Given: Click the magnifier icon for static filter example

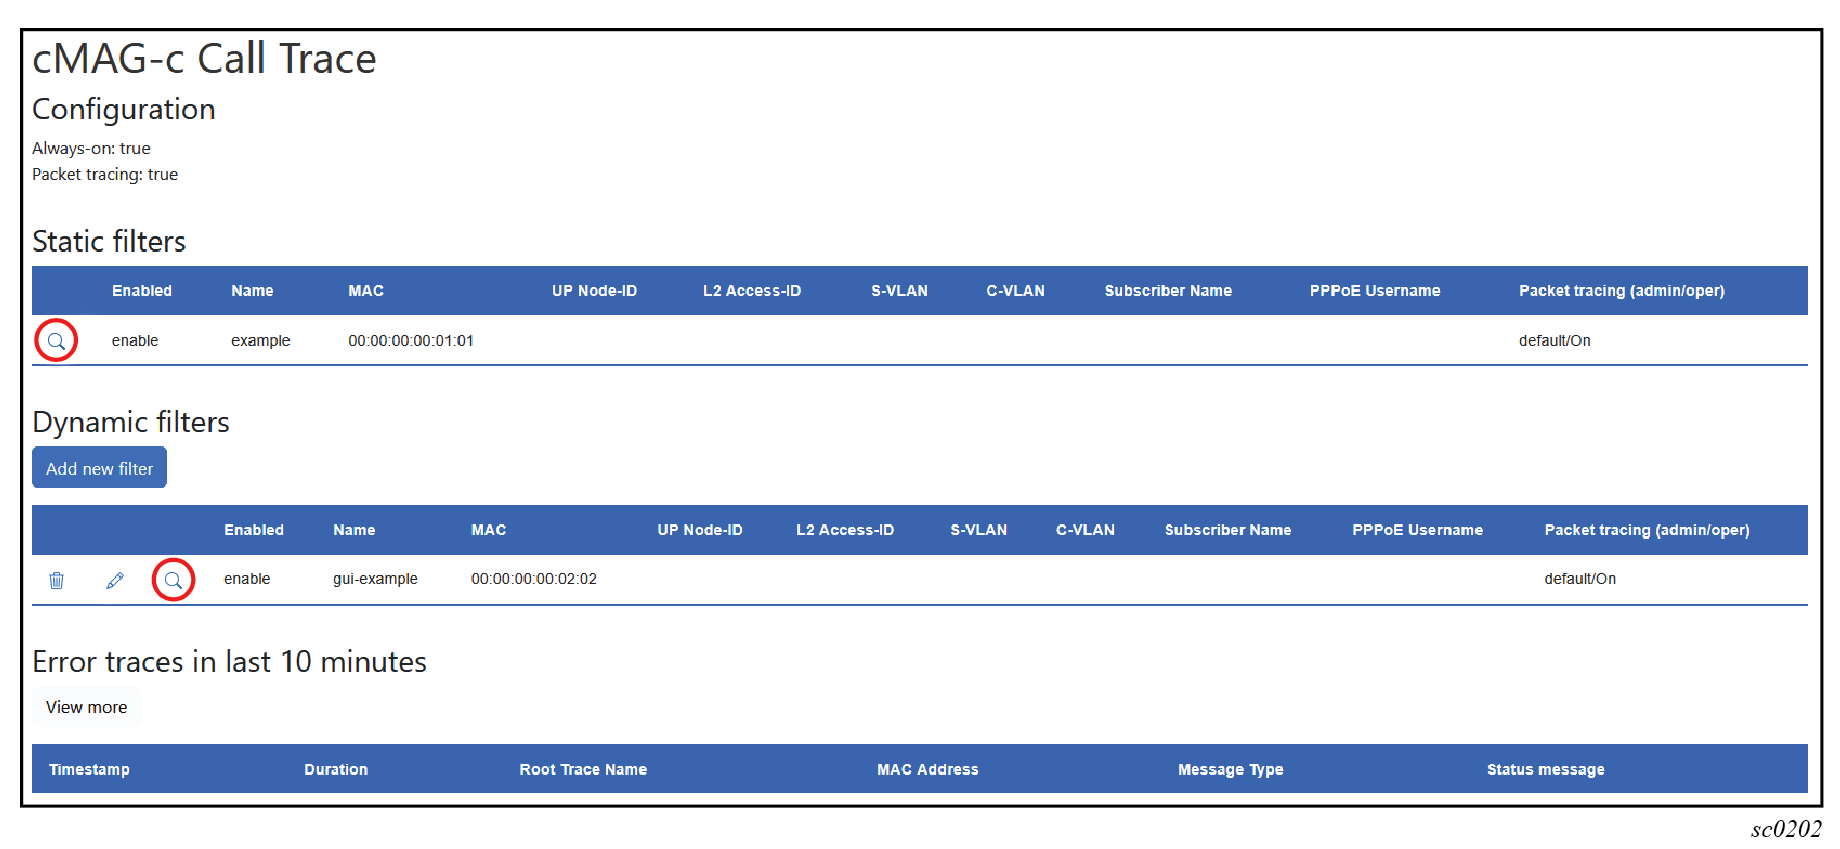Looking at the screenshot, I should [x=56, y=341].
